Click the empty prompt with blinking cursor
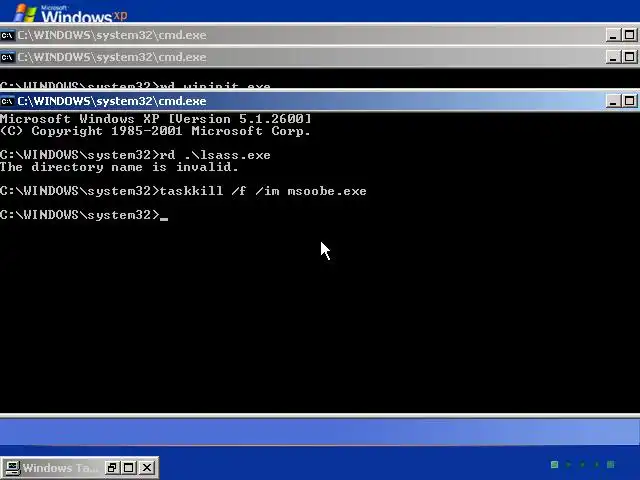The image size is (640, 480). tap(84, 215)
